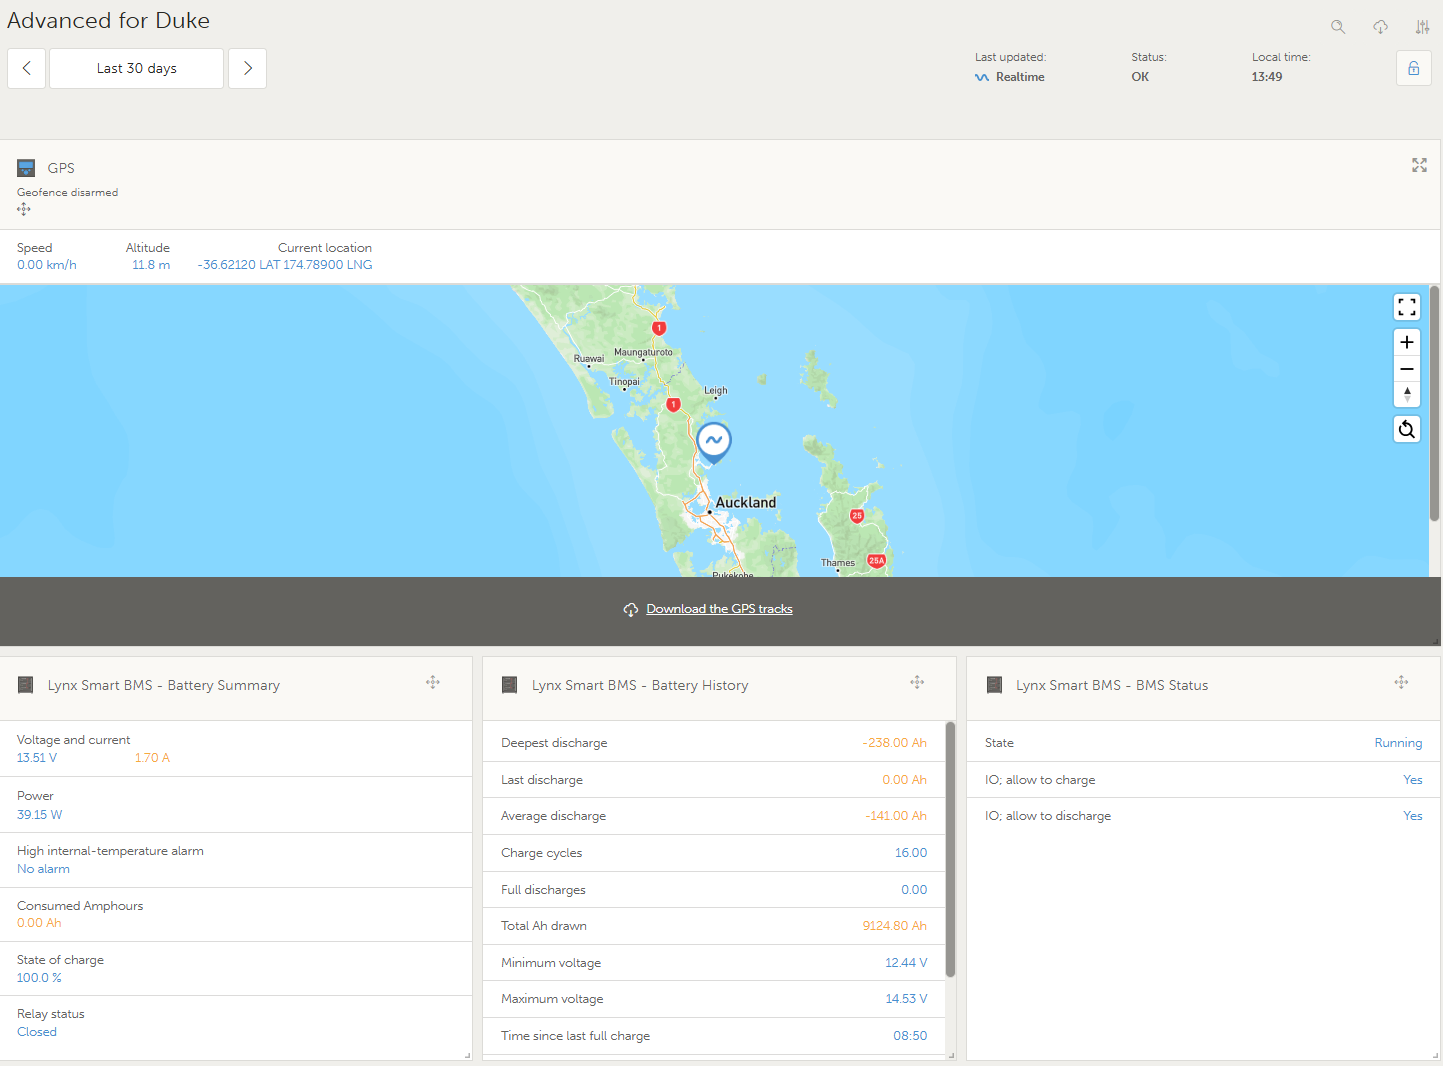Open the search magnifier icon at top
The height and width of the screenshot is (1066, 1443).
[1338, 27]
